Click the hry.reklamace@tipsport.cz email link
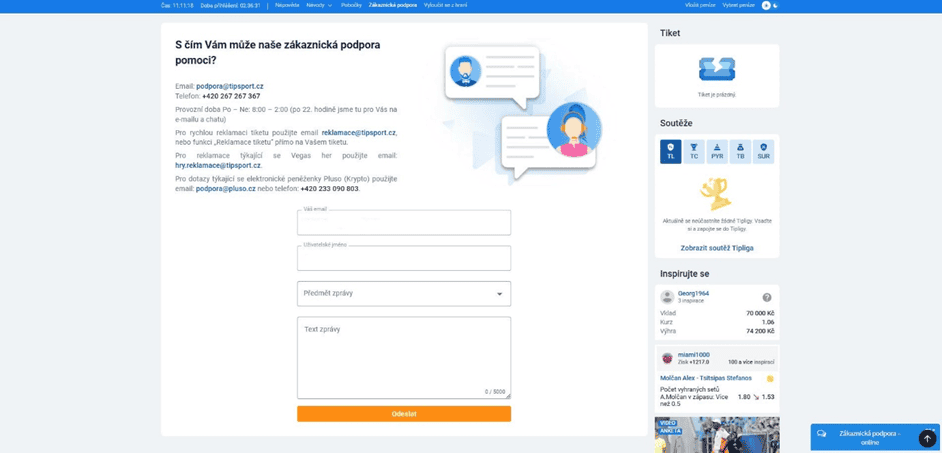Image resolution: width=942 pixels, height=453 pixels. [217, 165]
